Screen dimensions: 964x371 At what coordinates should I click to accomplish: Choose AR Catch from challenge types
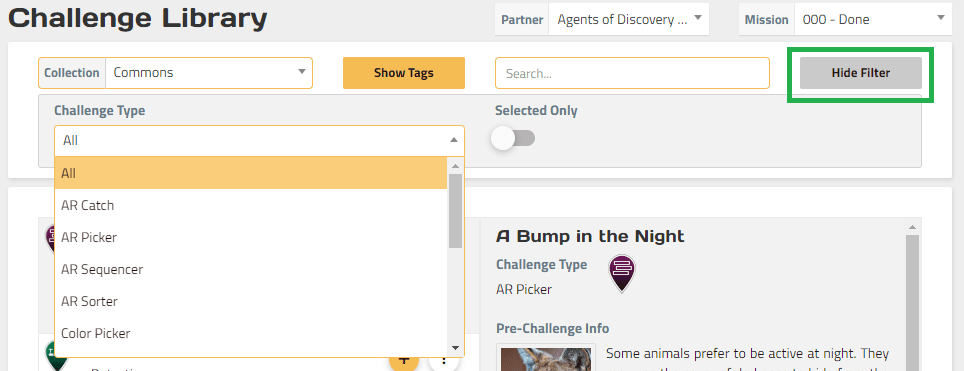251,205
